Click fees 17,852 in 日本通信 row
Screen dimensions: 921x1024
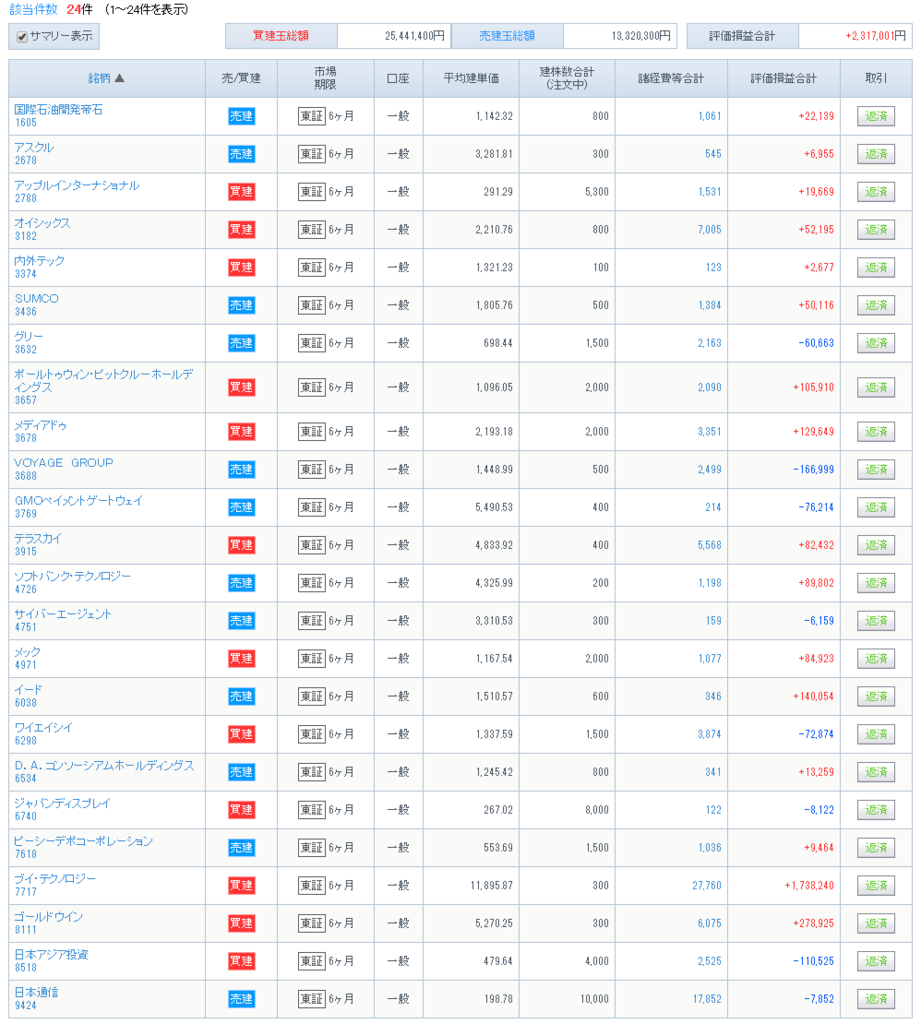pyautogui.click(x=707, y=999)
